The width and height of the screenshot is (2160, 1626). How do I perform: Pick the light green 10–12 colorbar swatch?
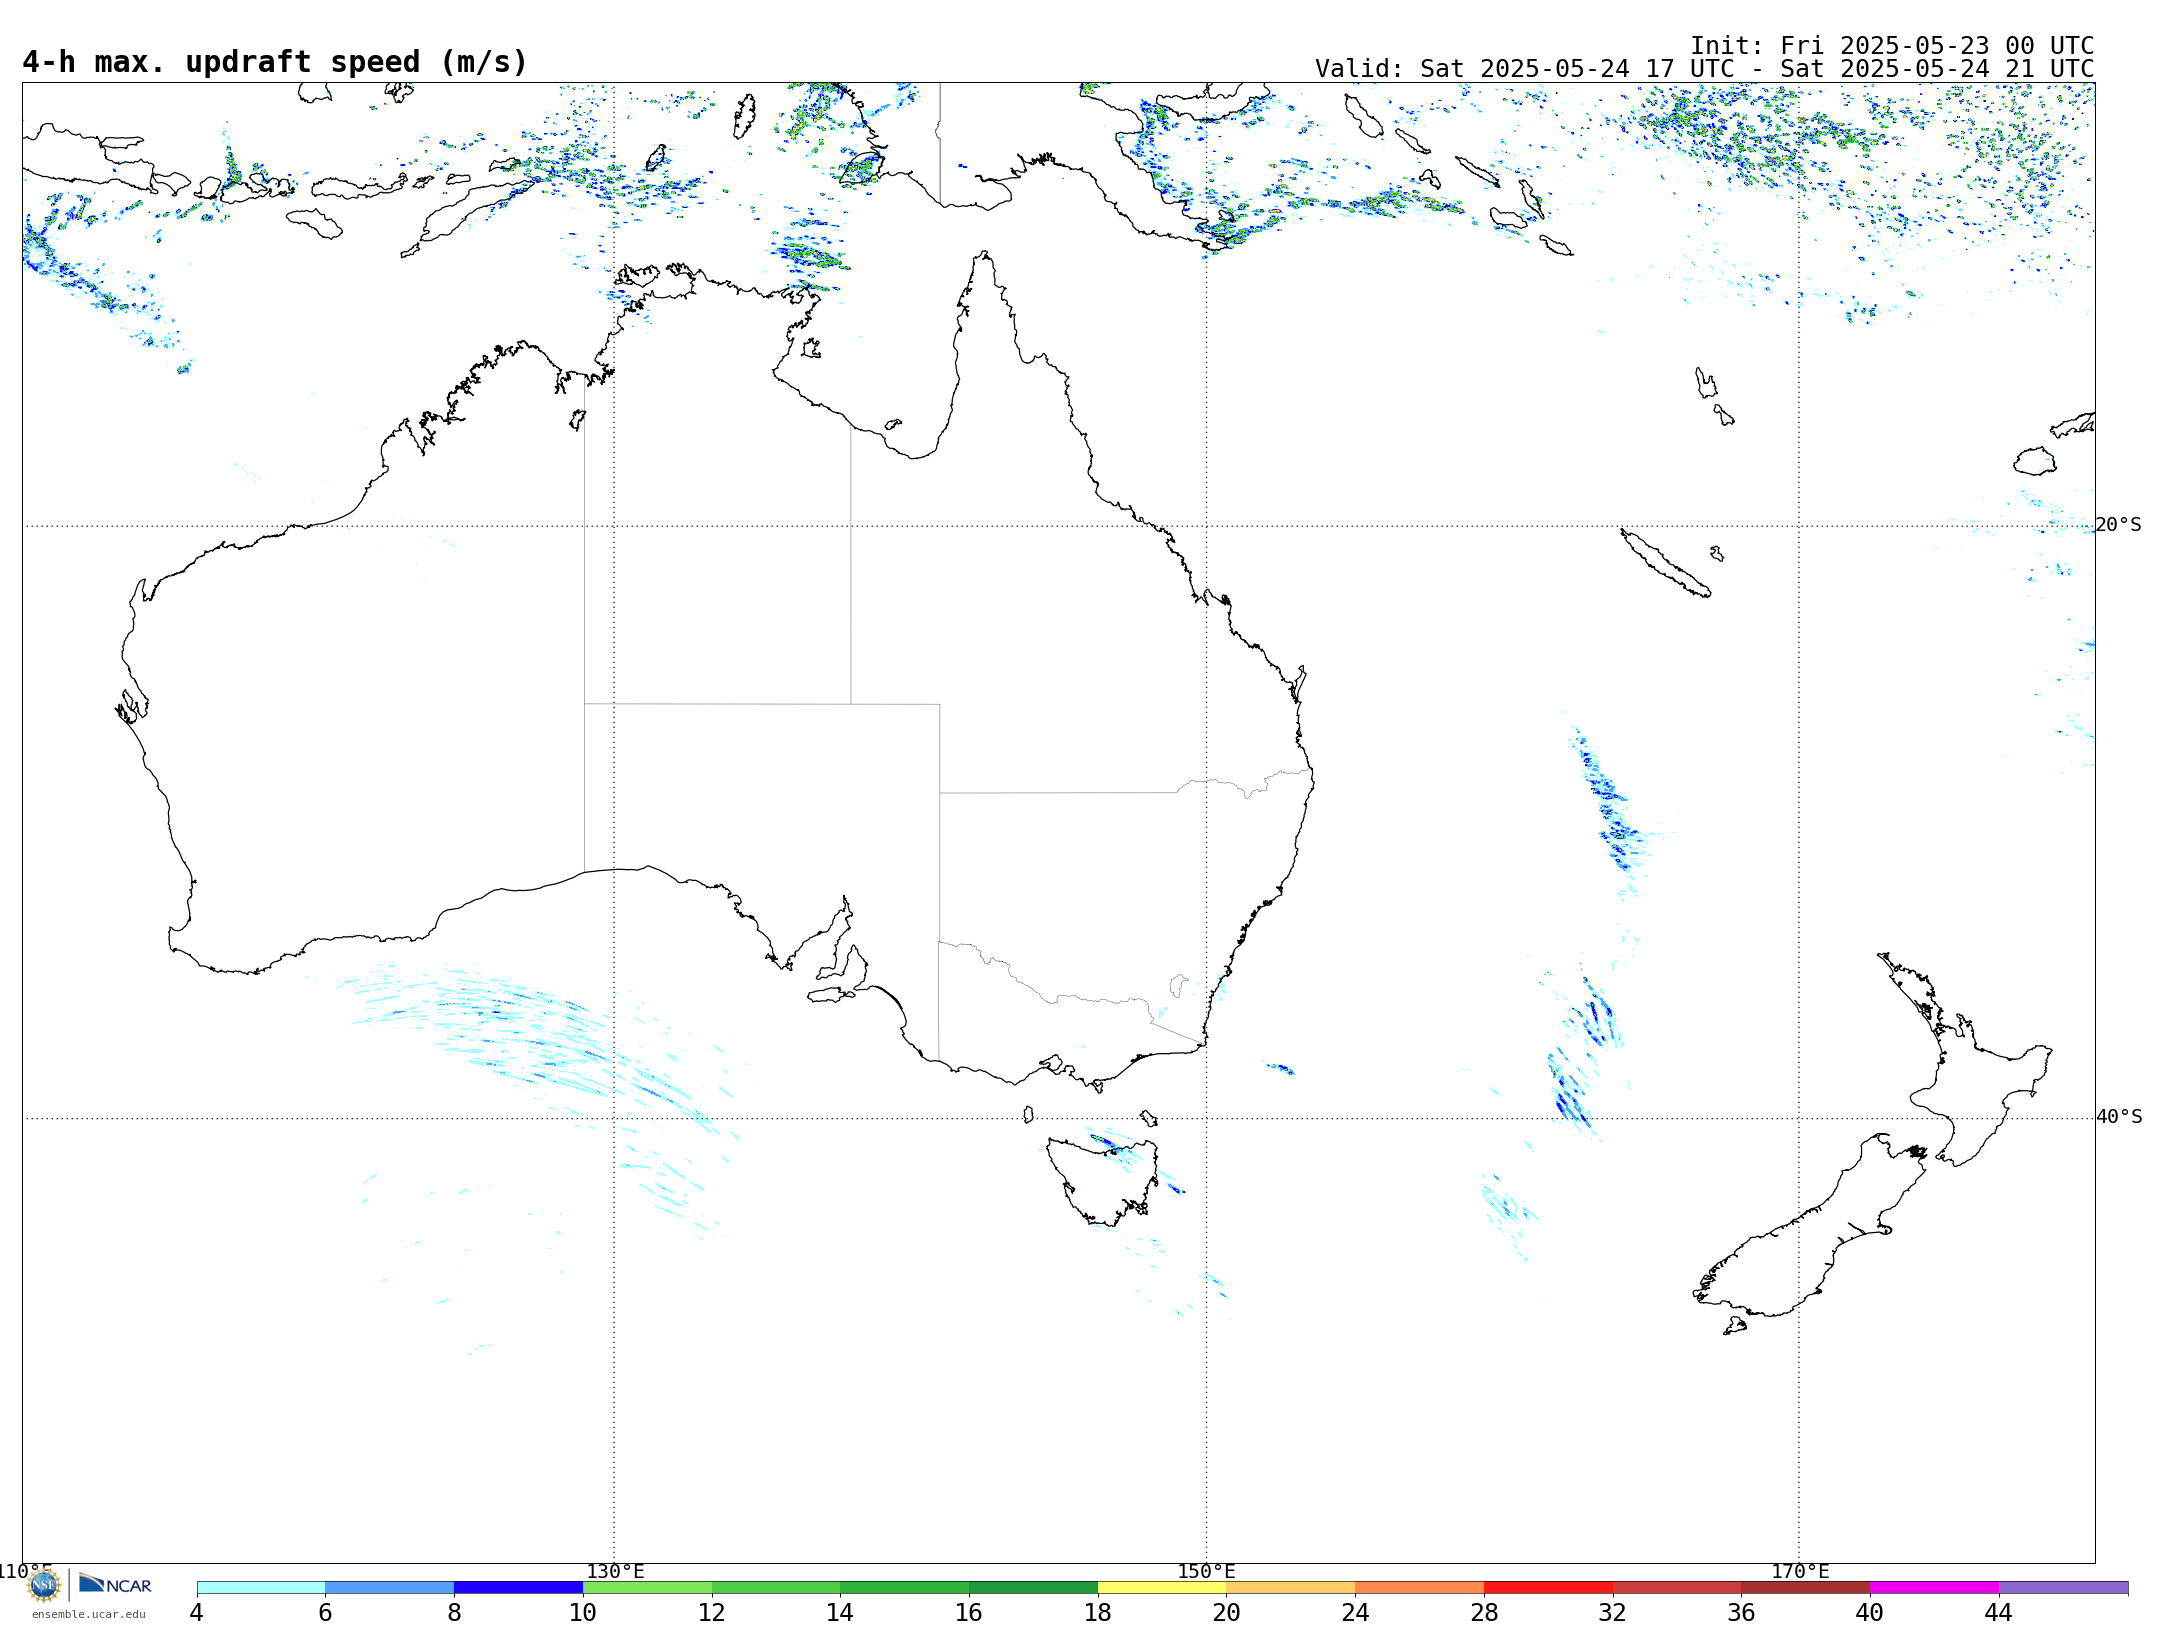coord(647,1587)
